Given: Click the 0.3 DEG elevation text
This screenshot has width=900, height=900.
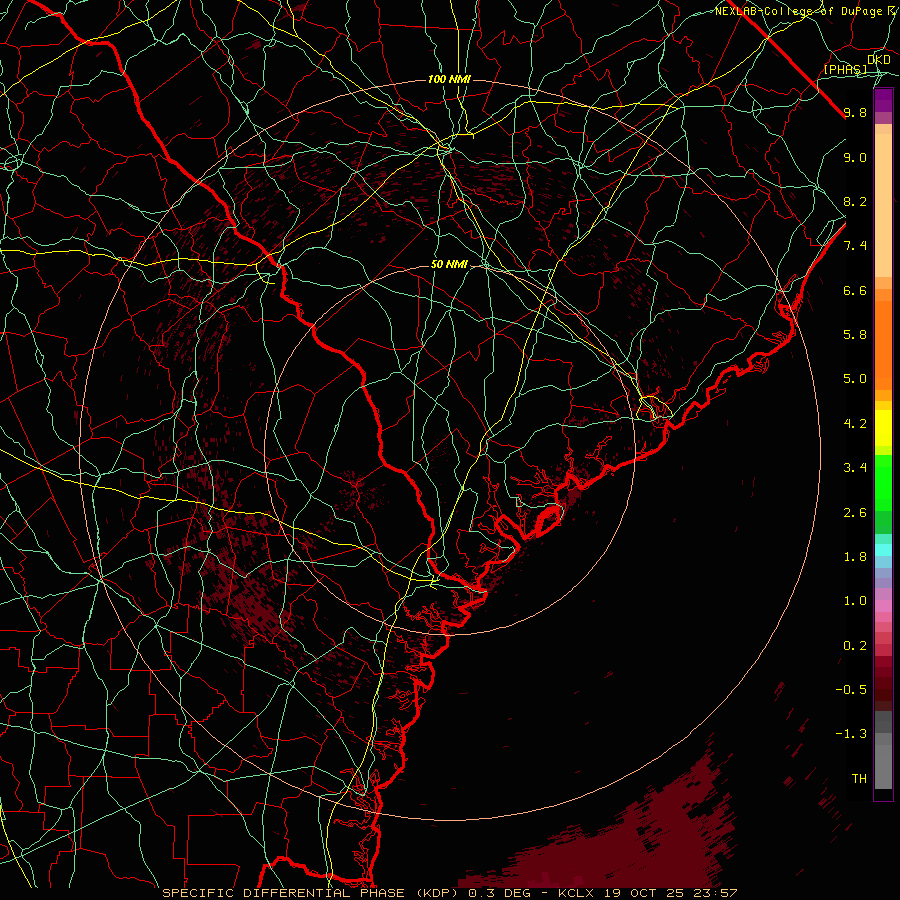Looking at the screenshot, I should coord(501,893).
